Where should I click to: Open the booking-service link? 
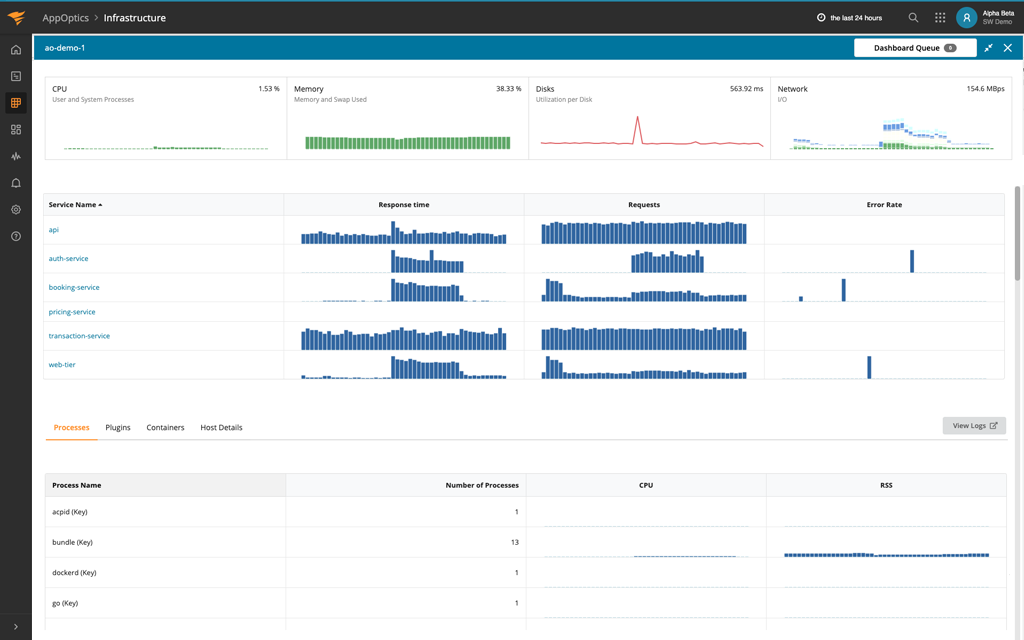[74, 287]
